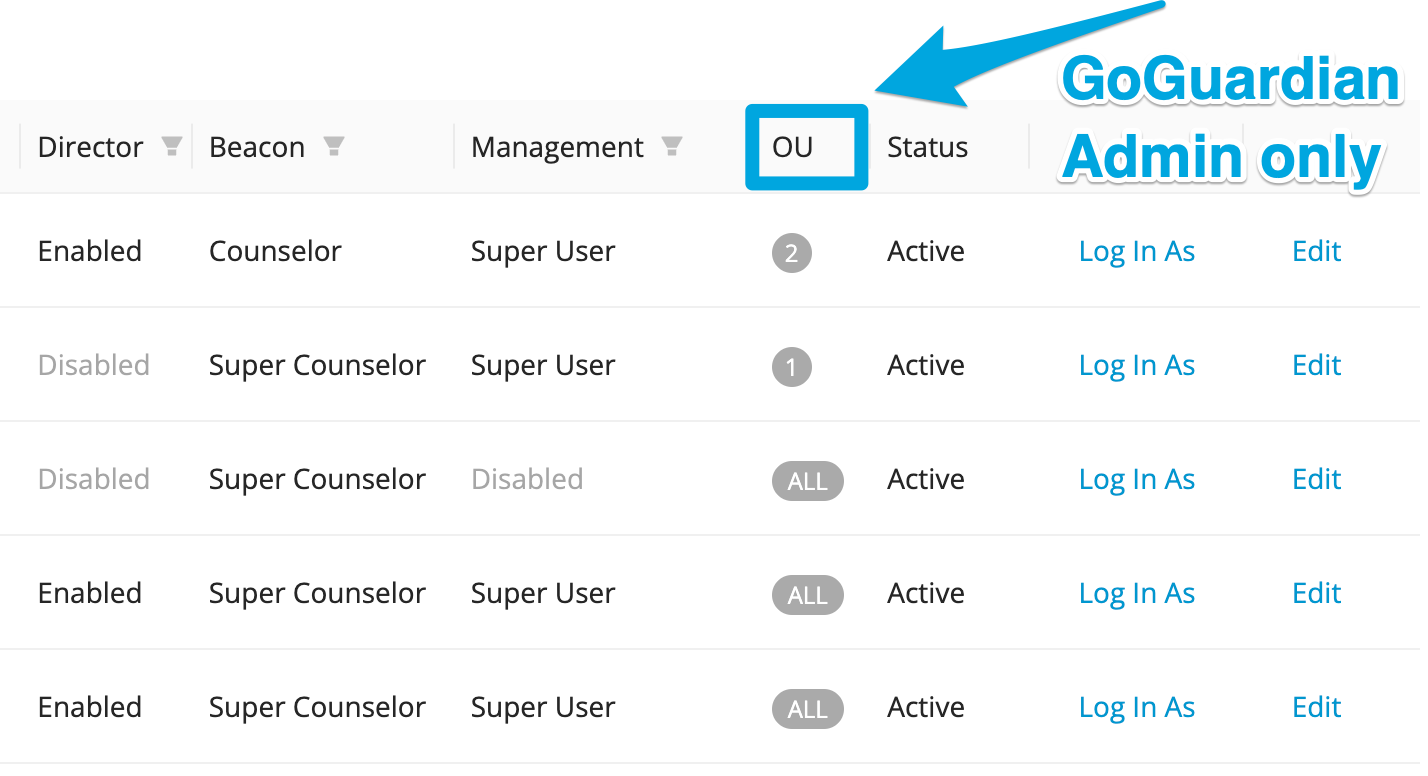This screenshot has width=1428, height=776.
Task: Click the filter funnel next to Beacon
Action: [334, 146]
